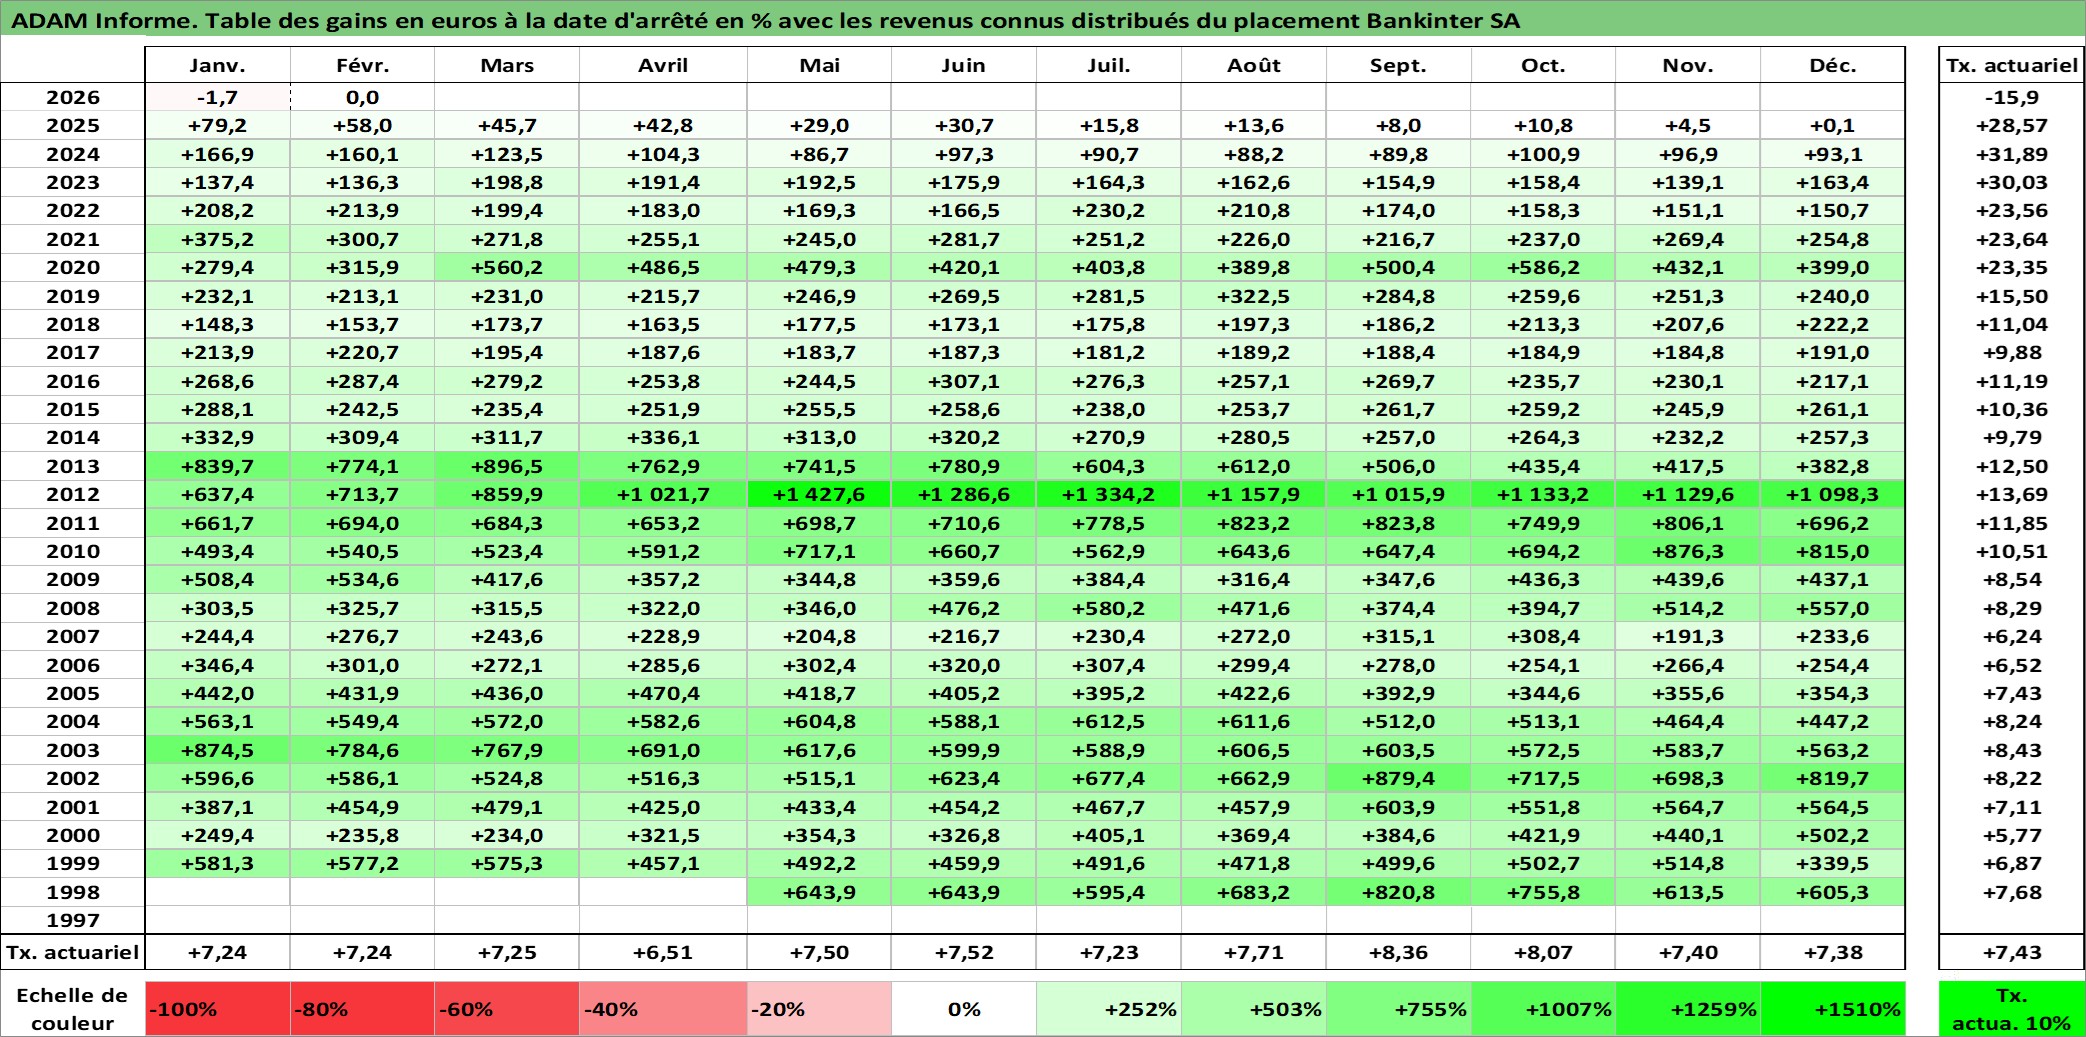This screenshot has width=2086, height=1037.
Task: Click the 0% white color scale cell
Action: coord(964,1009)
